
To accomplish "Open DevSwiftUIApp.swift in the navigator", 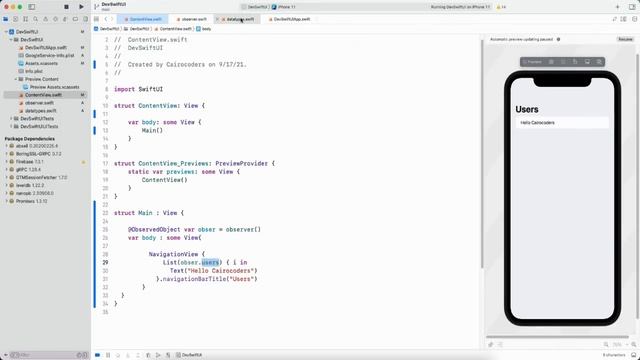I will pyautogui.click(x=45, y=47).
